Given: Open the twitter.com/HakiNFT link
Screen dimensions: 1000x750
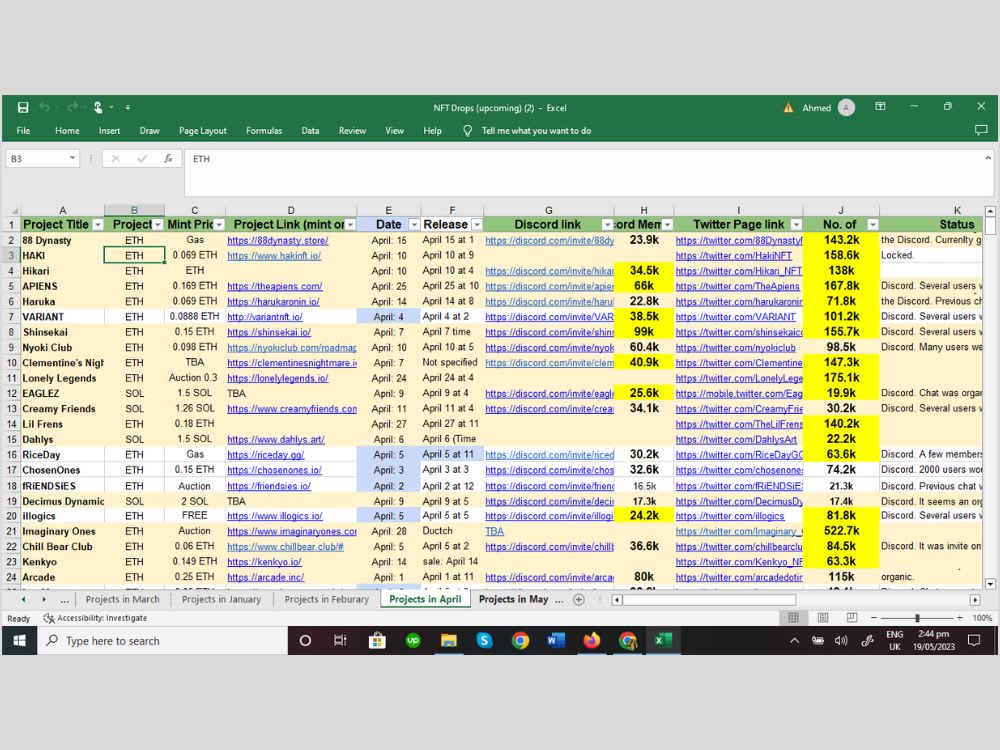Looking at the screenshot, I should (733, 256).
